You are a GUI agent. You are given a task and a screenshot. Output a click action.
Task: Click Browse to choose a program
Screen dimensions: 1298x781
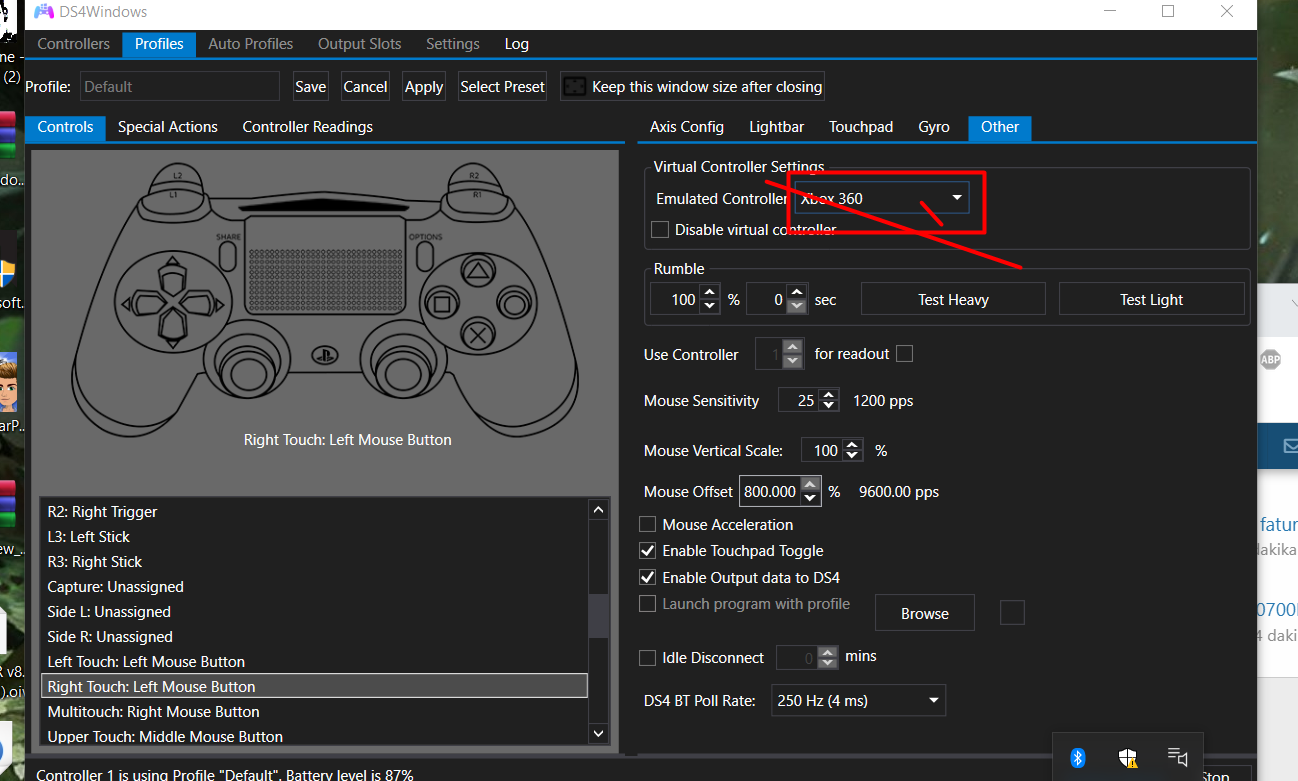coord(925,613)
